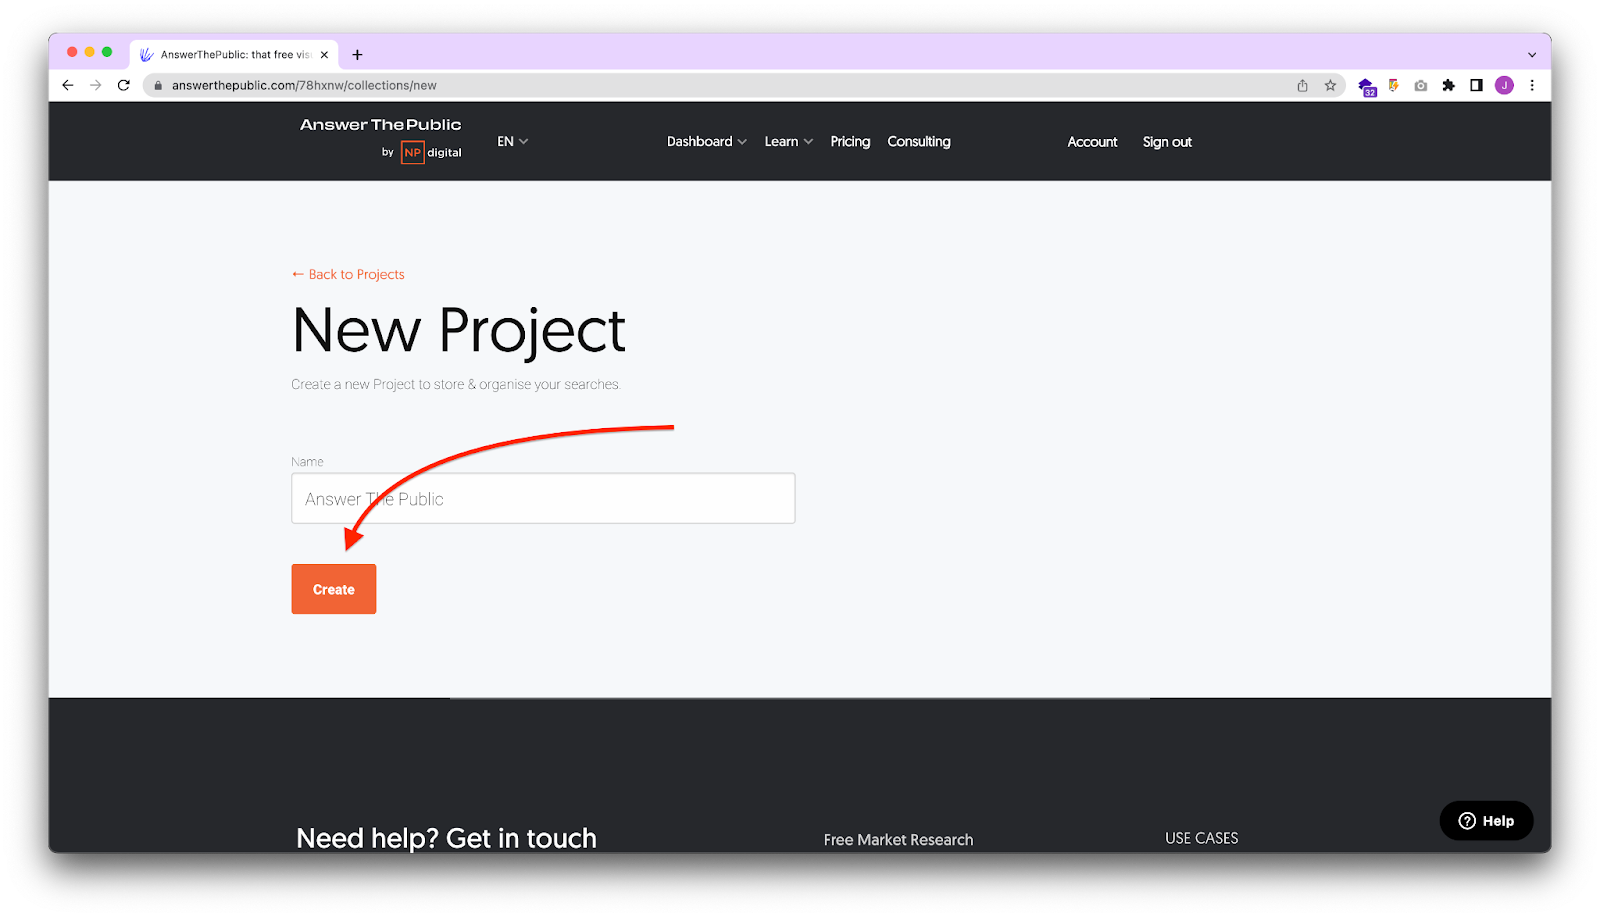
Task: Toggle the browser side panel icon
Action: coord(1476,86)
